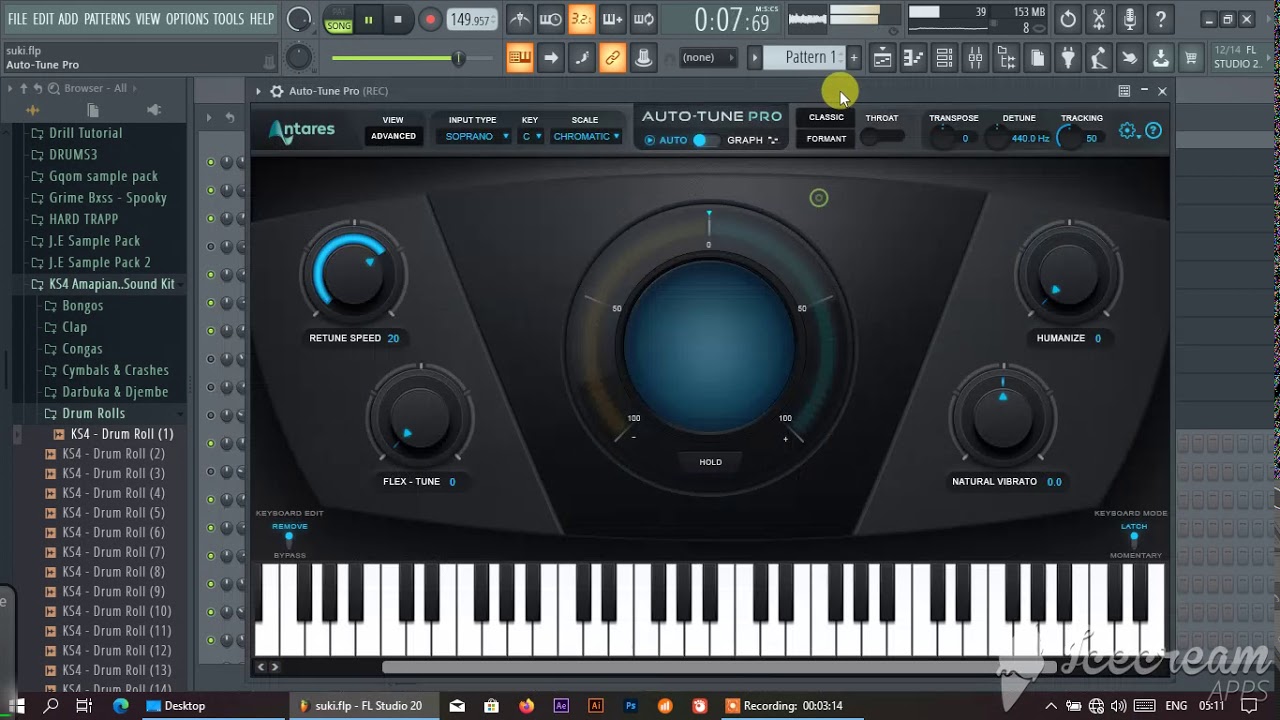Select the CLASSIC mode button
This screenshot has height=720, width=1280.
(826, 117)
